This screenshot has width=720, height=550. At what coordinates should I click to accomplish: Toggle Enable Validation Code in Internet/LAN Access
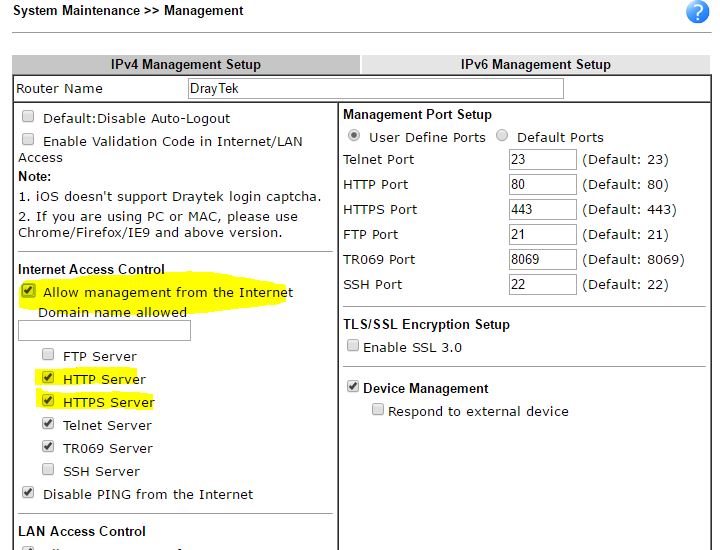28,140
